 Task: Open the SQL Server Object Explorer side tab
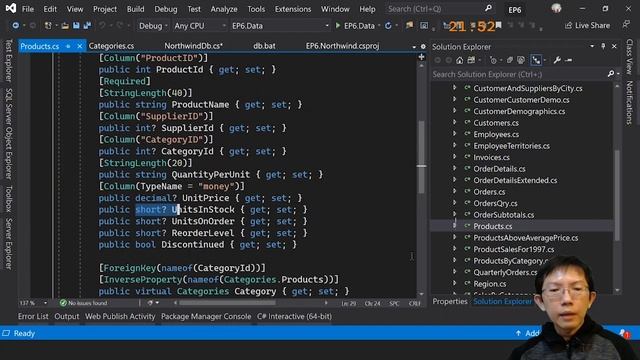pos(8,133)
